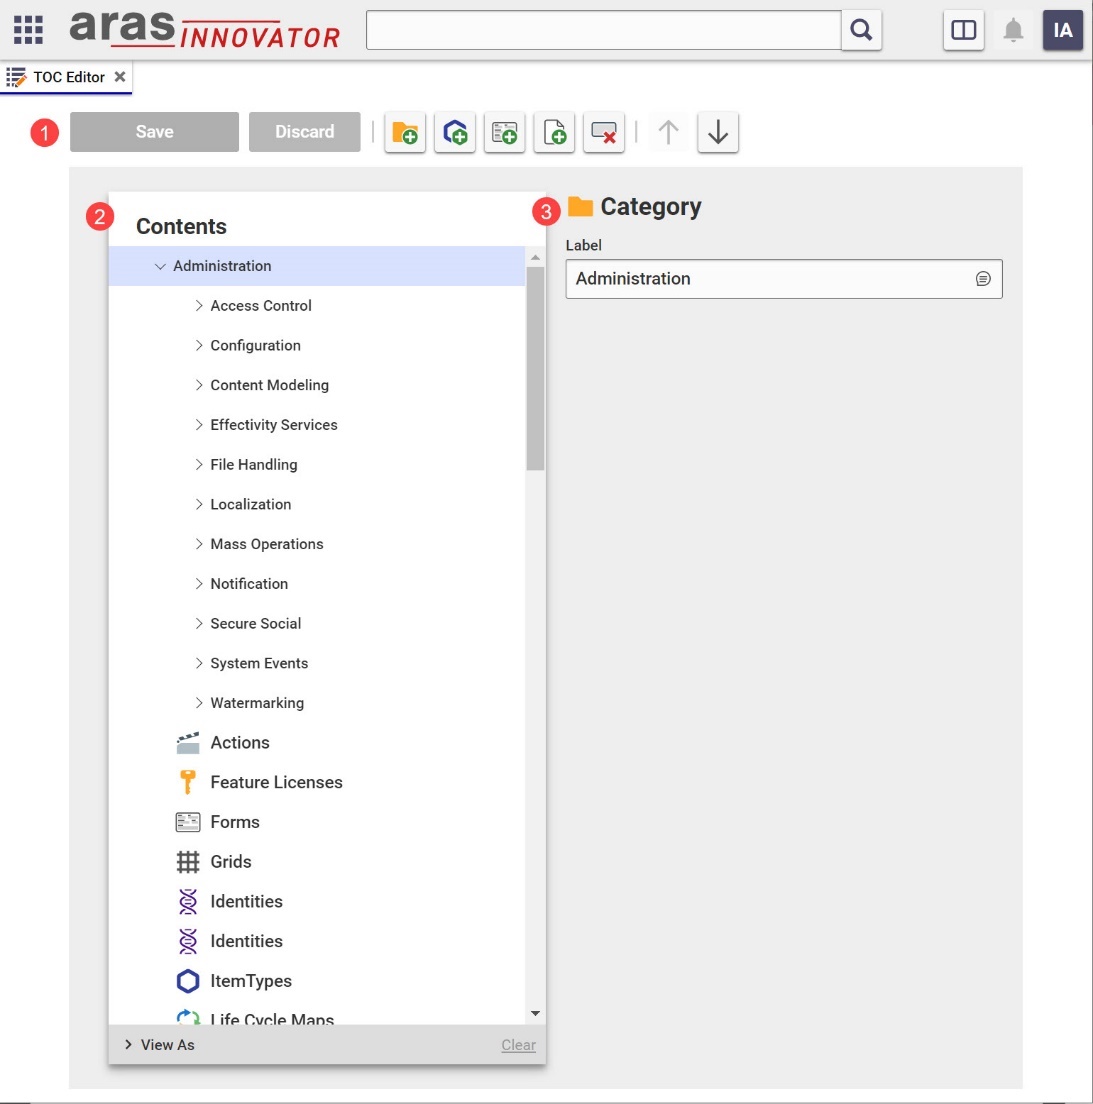Viewport: 1093px width, 1104px height.
Task: Expand the File Handling node
Action: [x=199, y=465]
